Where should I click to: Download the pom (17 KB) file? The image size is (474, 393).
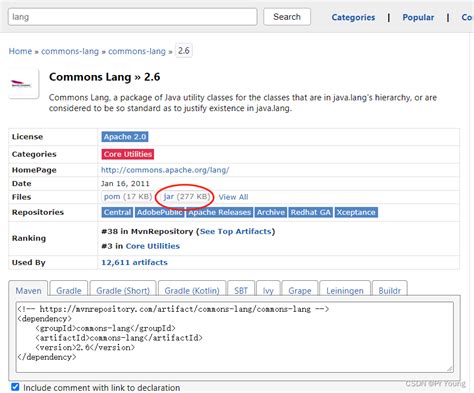pyautogui.click(x=128, y=197)
